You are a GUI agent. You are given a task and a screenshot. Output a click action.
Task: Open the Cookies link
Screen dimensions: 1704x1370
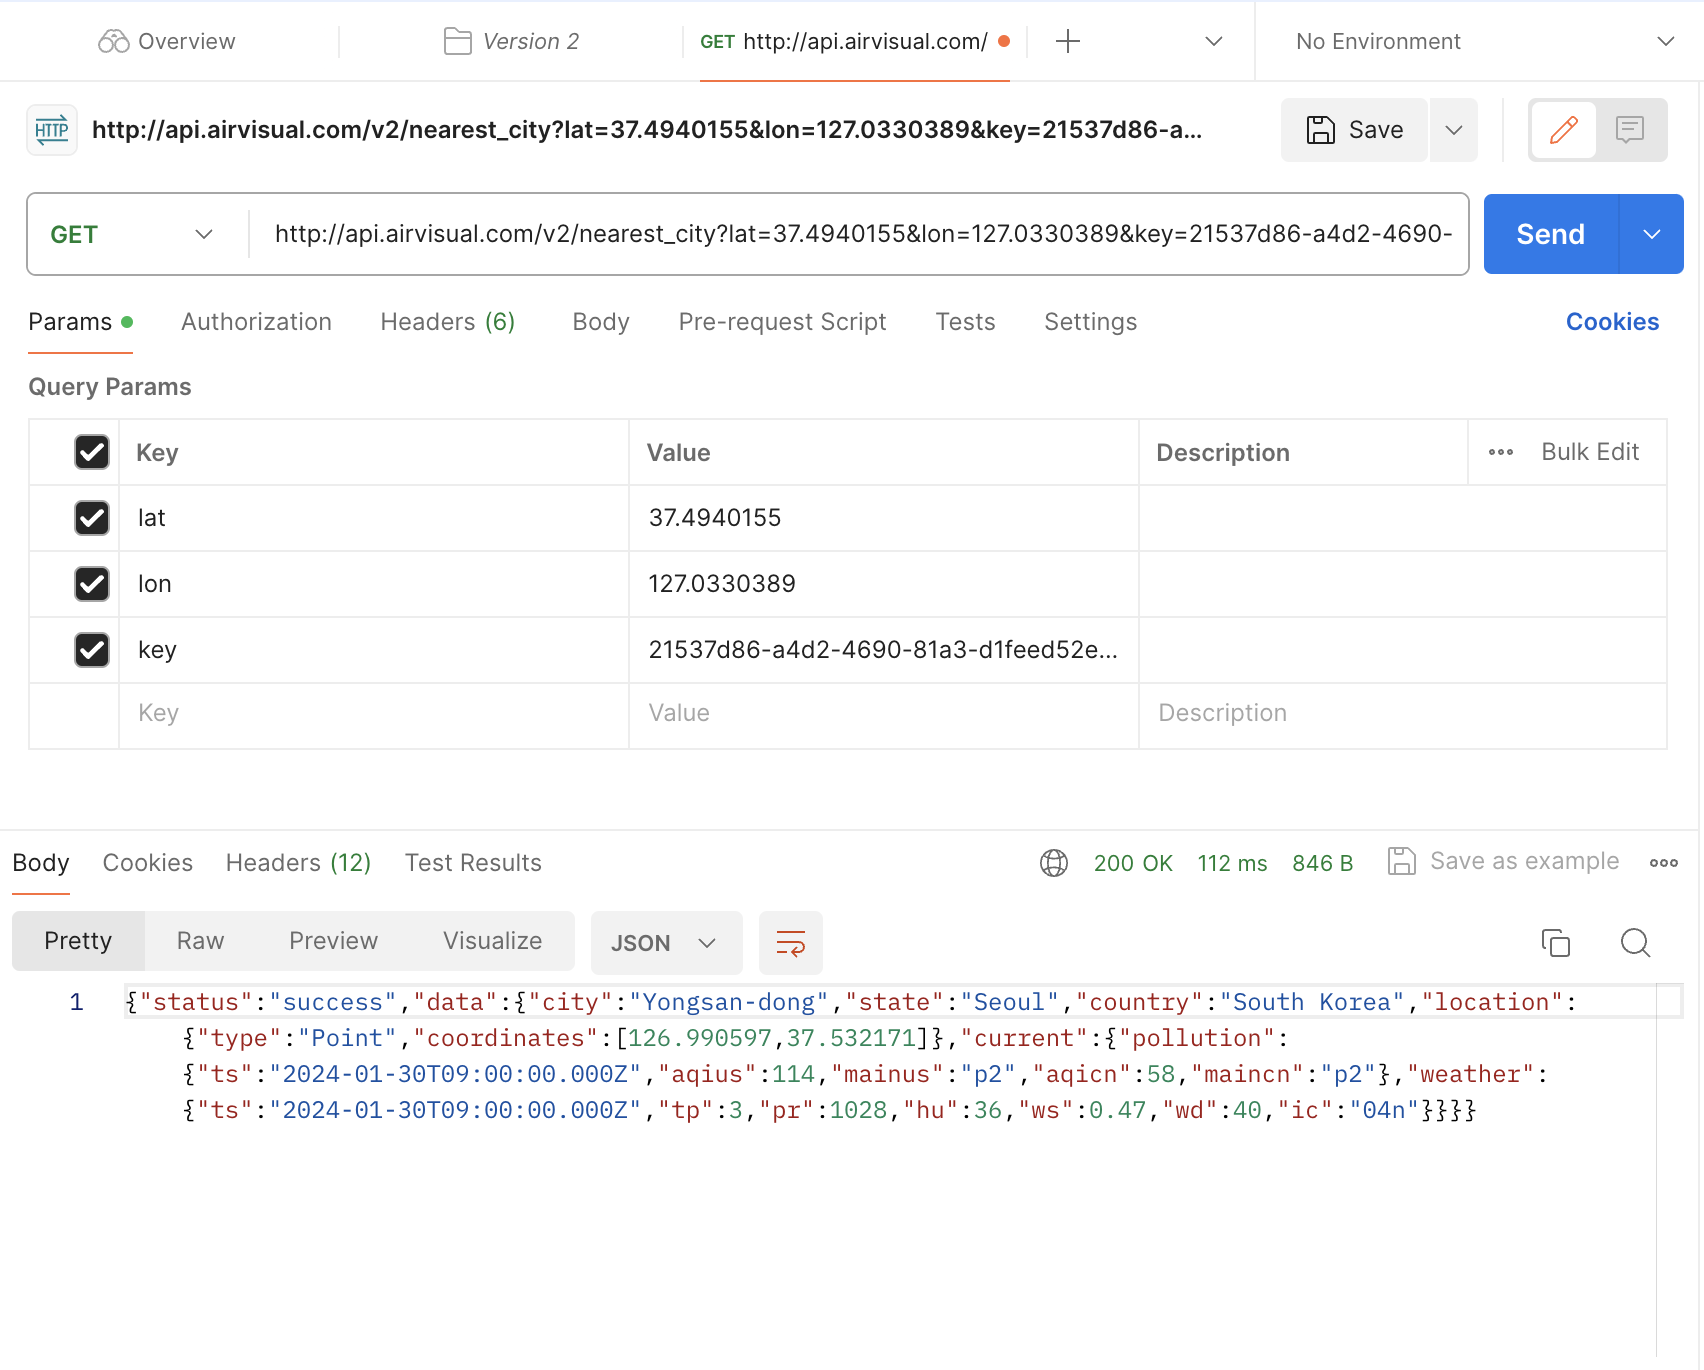[1612, 322]
